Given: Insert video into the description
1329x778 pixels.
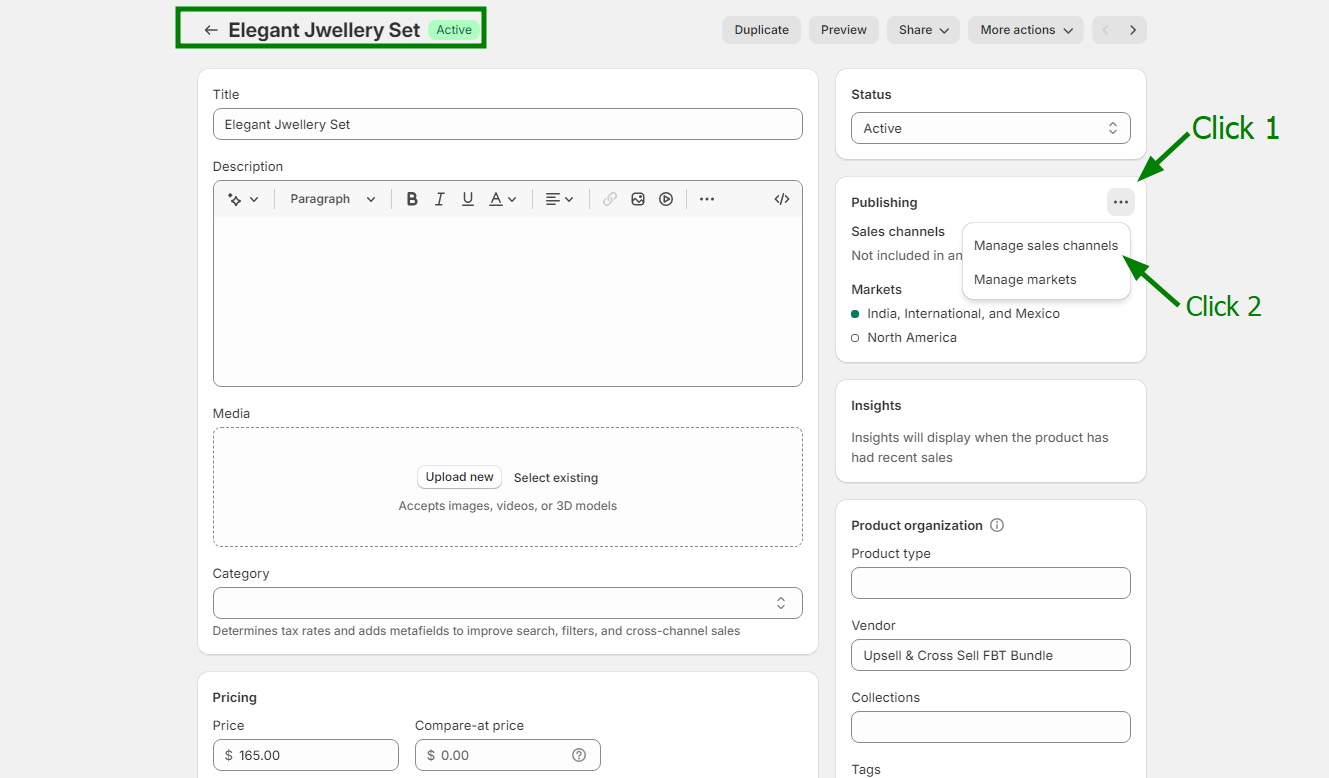Looking at the screenshot, I should (x=666, y=199).
